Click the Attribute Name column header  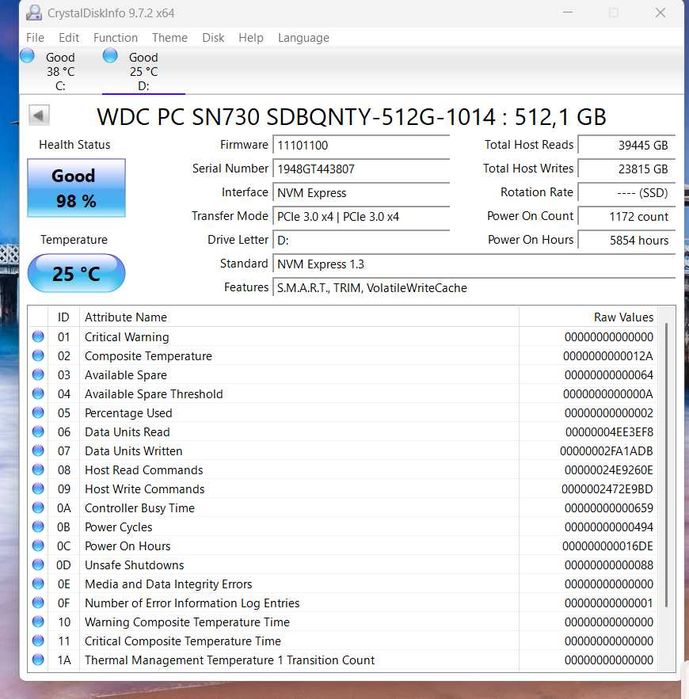click(299, 317)
